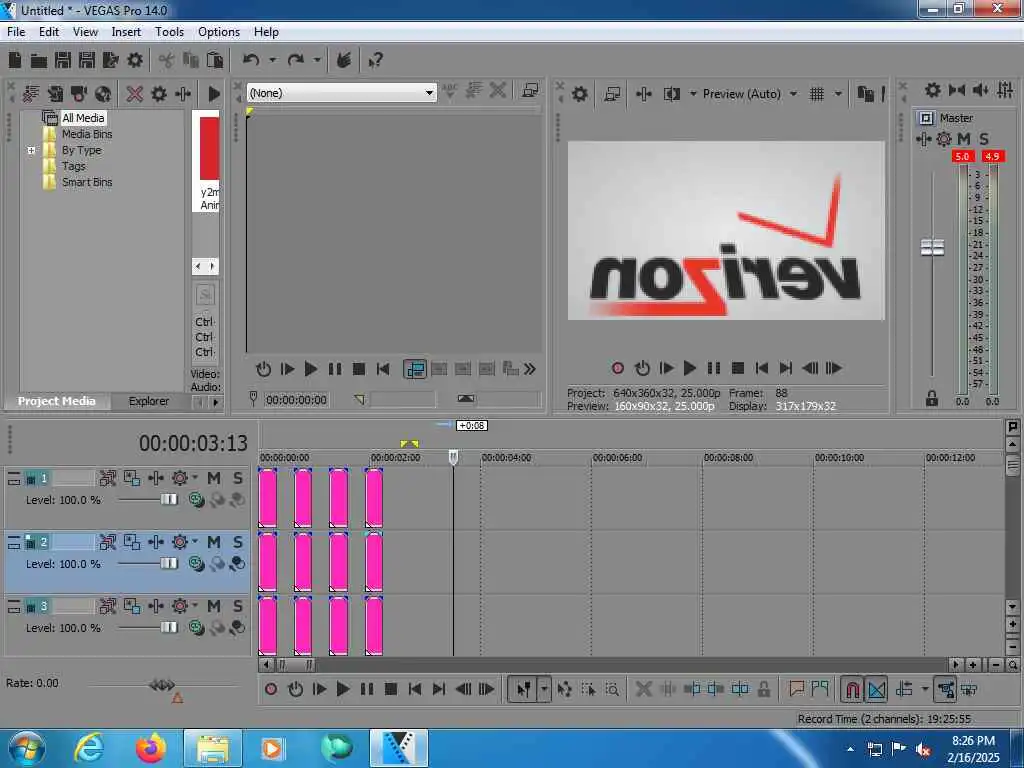The width and height of the screenshot is (1024, 768).
Task: Open Overlays grid icon in preview
Action: click(816, 94)
